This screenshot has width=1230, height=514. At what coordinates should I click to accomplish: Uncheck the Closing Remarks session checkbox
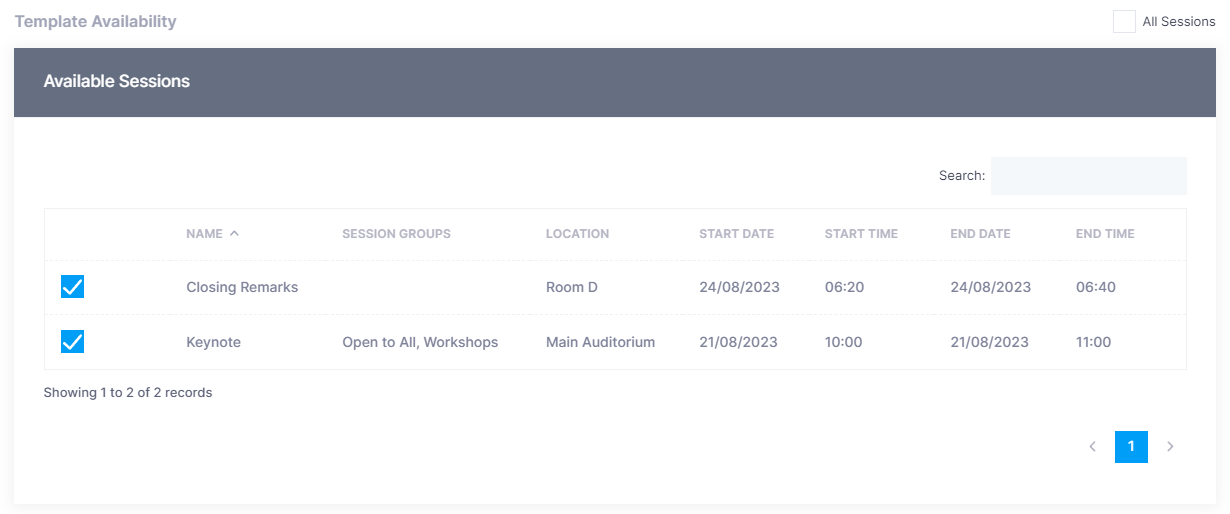[x=72, y=287]
